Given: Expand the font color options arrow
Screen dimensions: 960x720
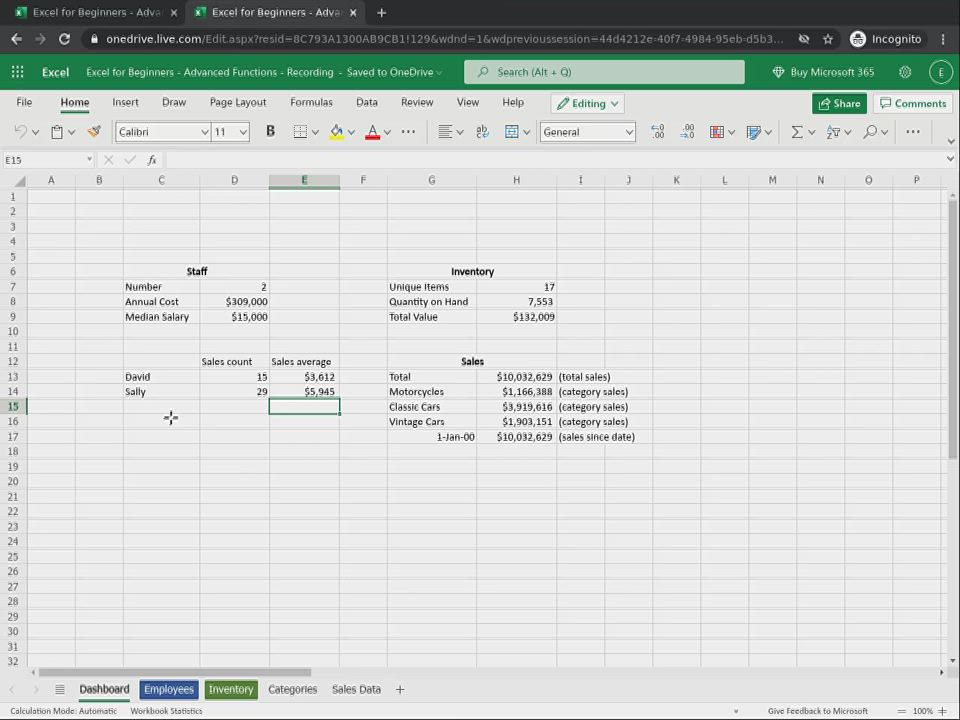Looking at the screenshot, I should tap(387, 132).
